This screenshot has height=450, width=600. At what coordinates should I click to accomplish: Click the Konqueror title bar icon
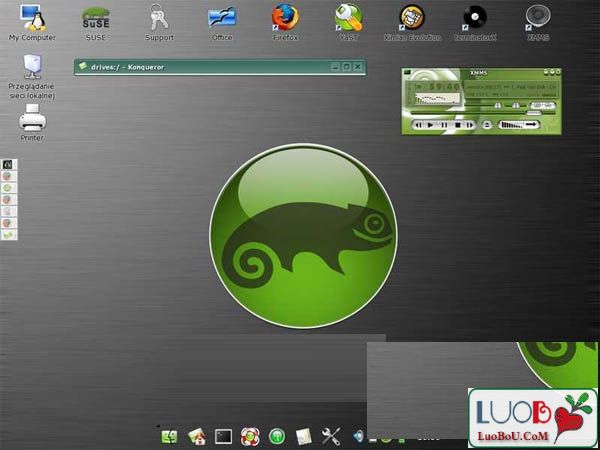pyautogui.click(x=83, y=66)
